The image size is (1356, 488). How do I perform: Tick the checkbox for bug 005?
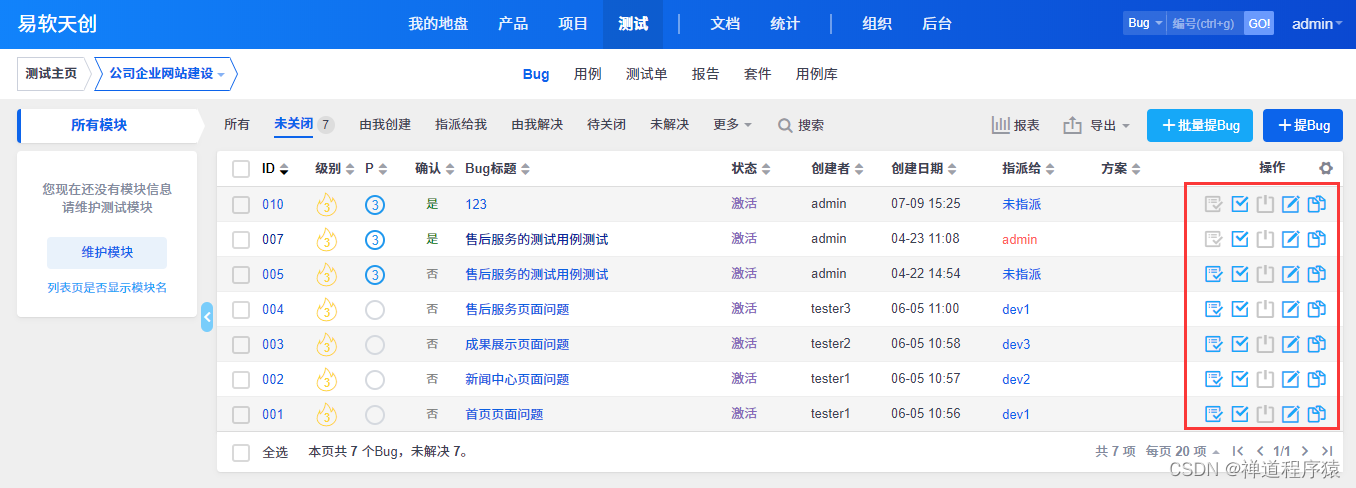[241, 275]
